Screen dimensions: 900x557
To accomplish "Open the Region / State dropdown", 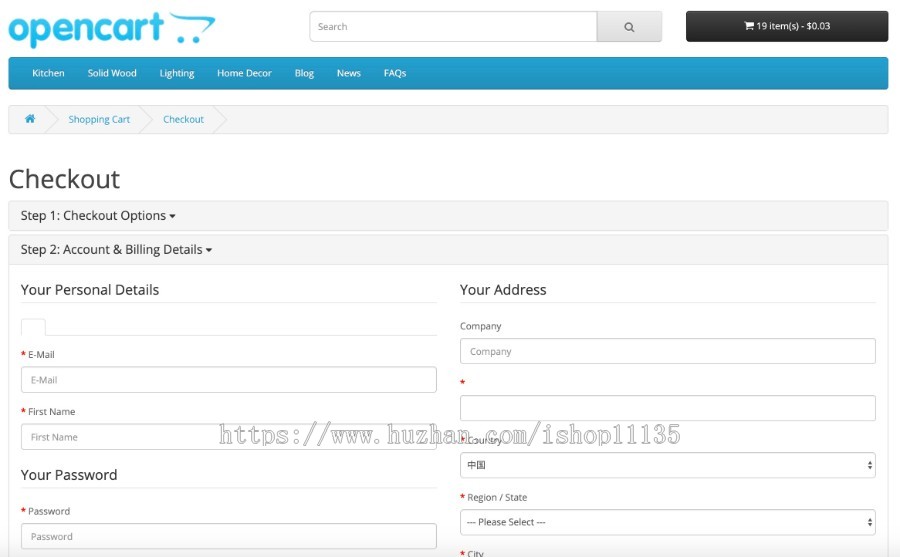I will tap(668, 522).
